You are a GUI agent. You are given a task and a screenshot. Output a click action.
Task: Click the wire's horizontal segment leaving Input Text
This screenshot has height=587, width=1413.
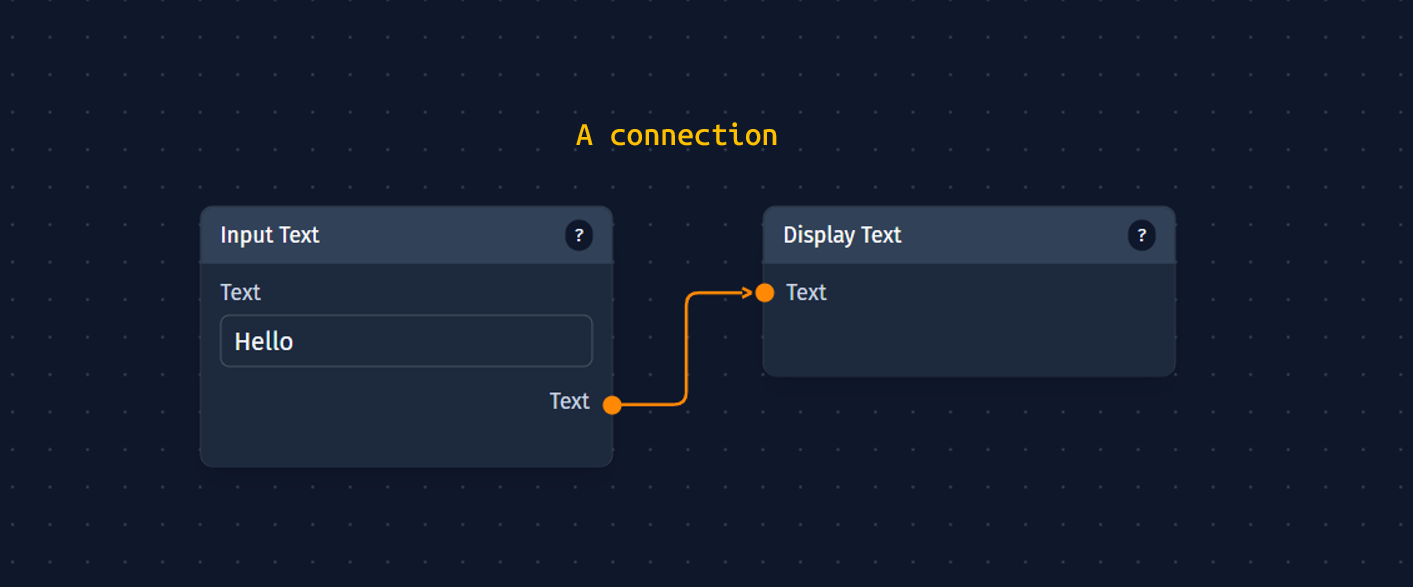[650, 405]
